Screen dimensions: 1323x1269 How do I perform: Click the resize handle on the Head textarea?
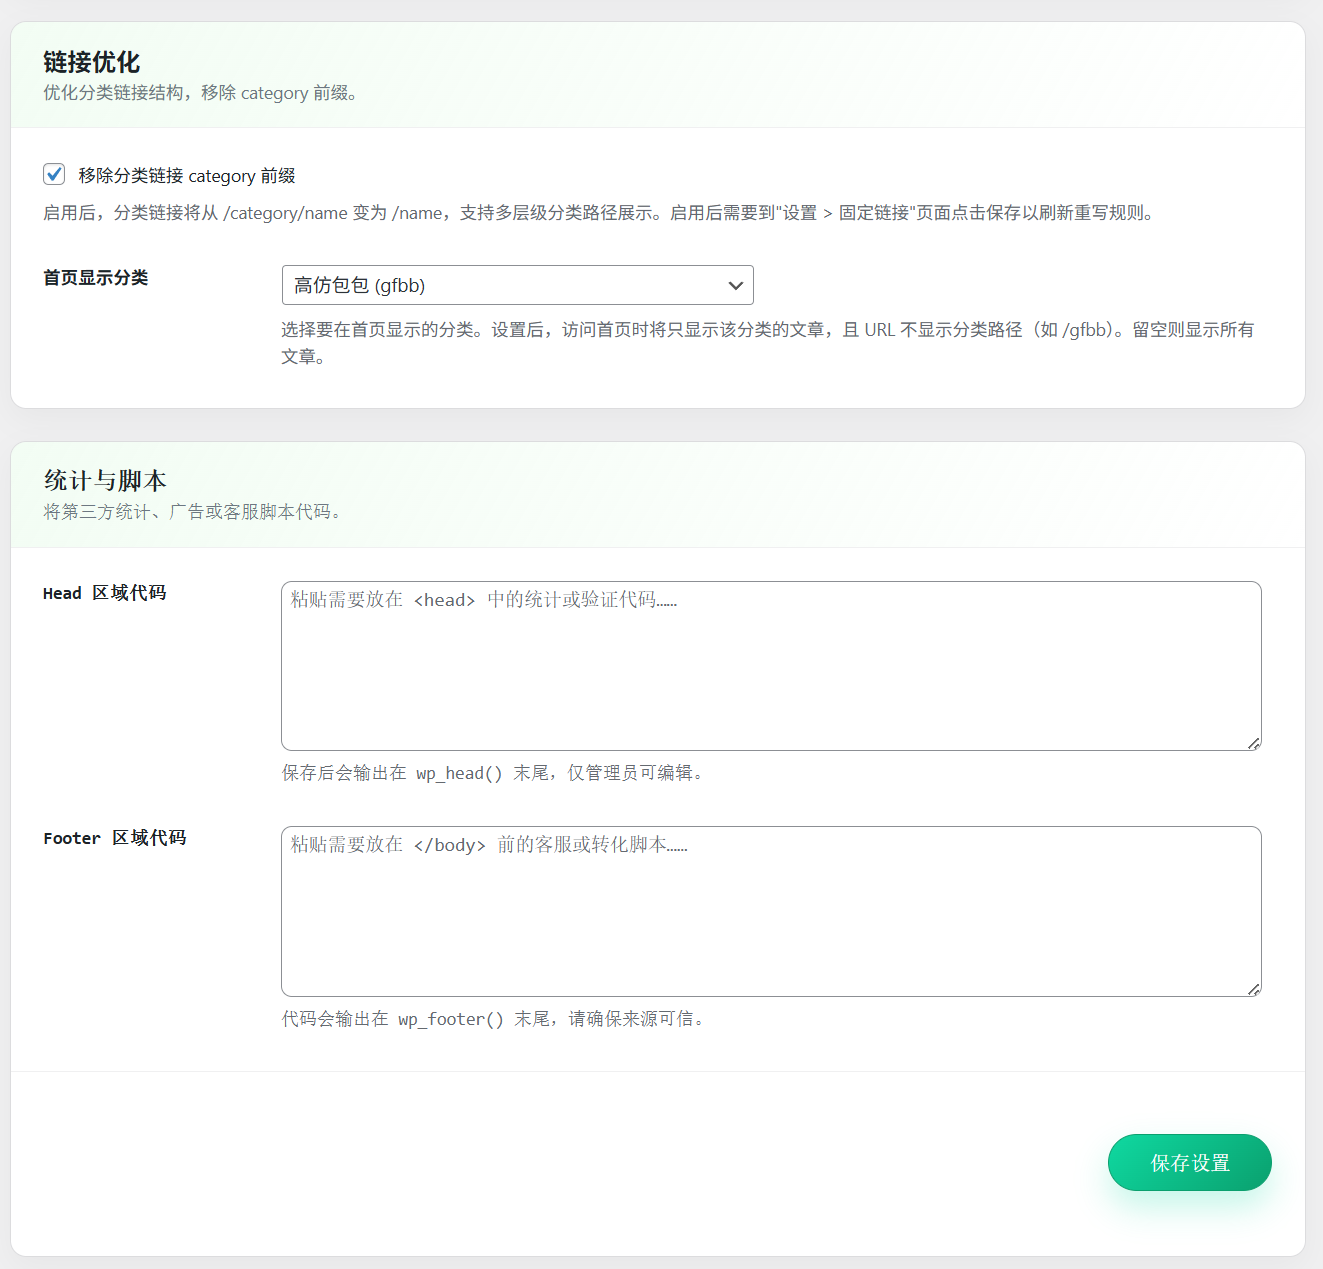coord(1253,743)
